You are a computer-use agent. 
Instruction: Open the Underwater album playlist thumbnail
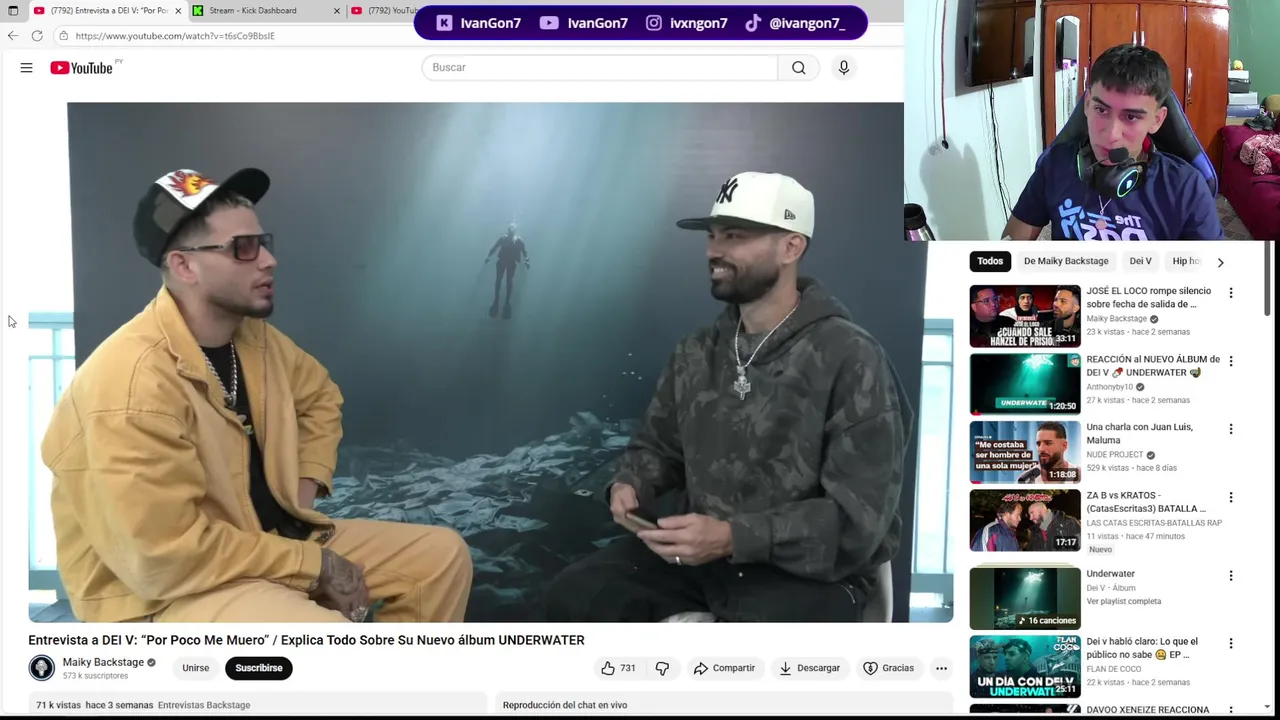(x=1025, y=598)
